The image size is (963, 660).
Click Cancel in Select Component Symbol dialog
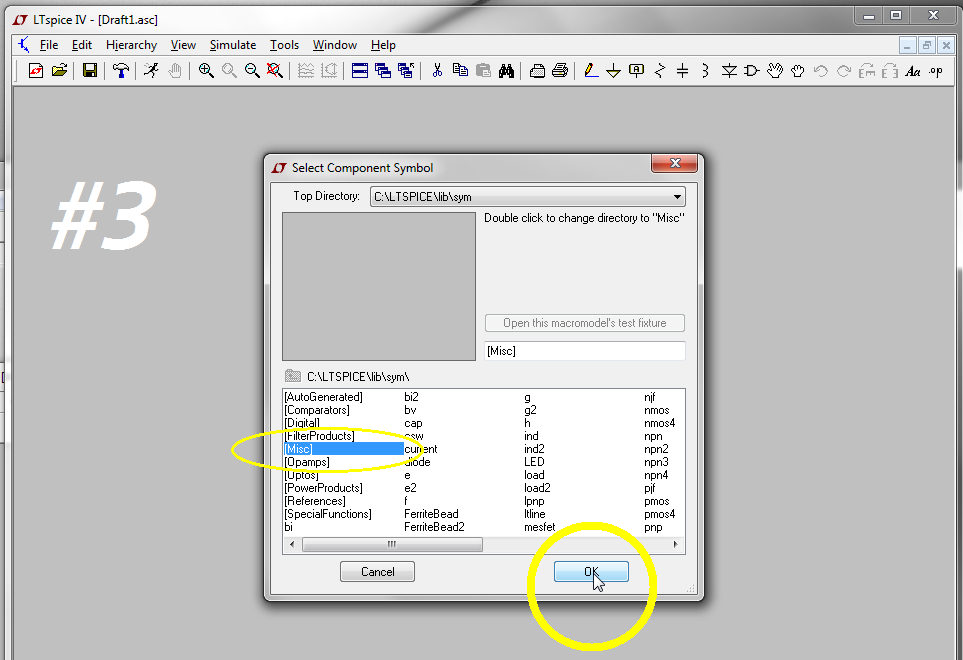pyautogui.click(x=377, y=572)
